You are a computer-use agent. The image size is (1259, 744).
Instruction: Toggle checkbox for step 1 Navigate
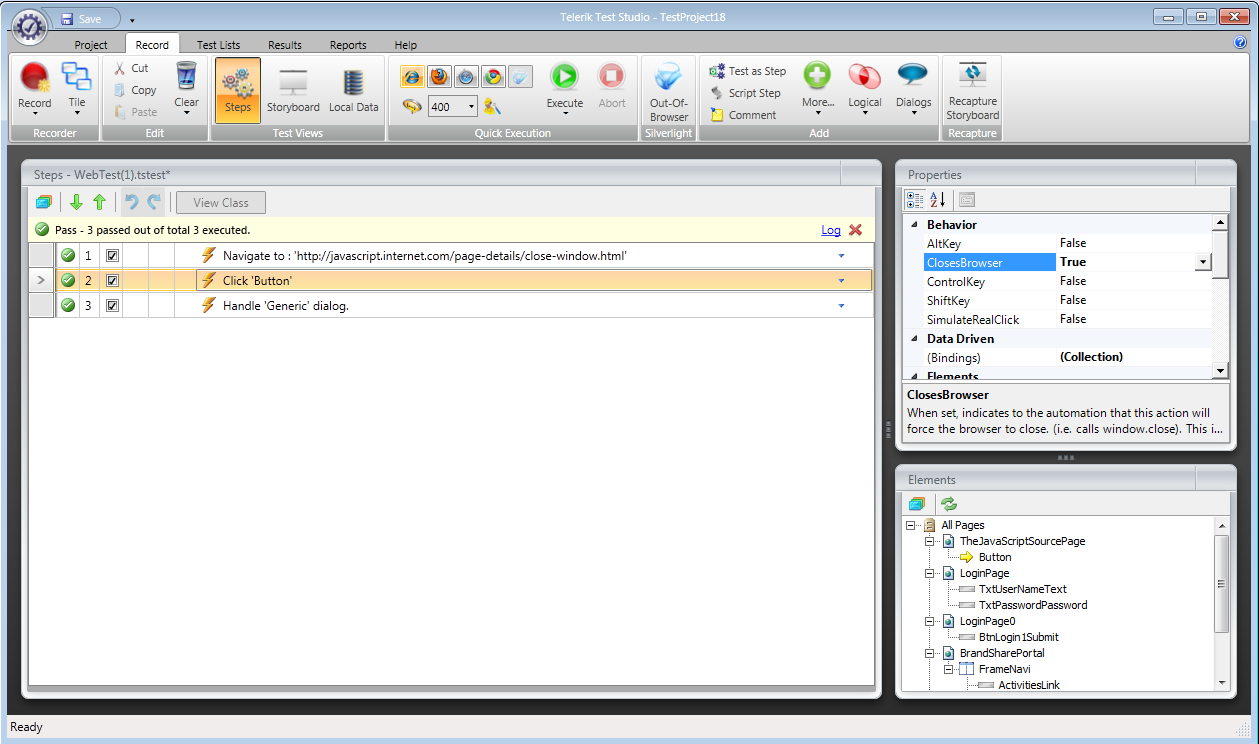(x=112, y=256)
